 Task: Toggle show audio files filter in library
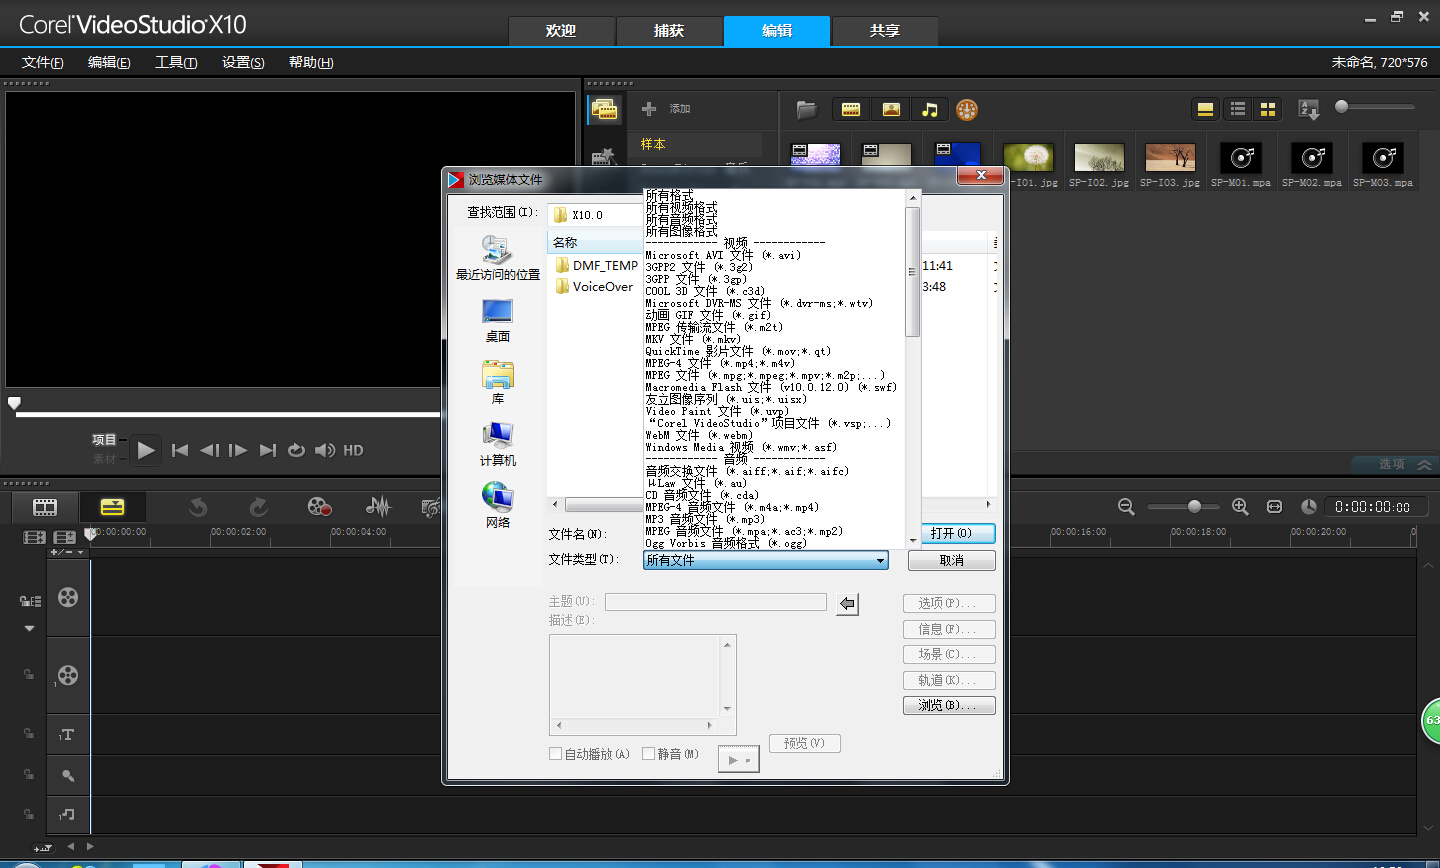[930, 110]
